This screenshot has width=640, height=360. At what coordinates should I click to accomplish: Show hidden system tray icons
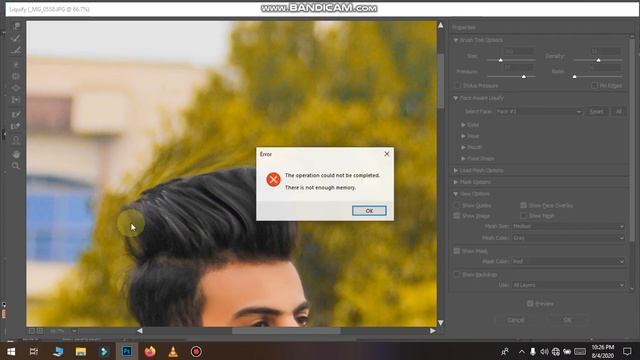pyautogui.click(x=522, y=351)
